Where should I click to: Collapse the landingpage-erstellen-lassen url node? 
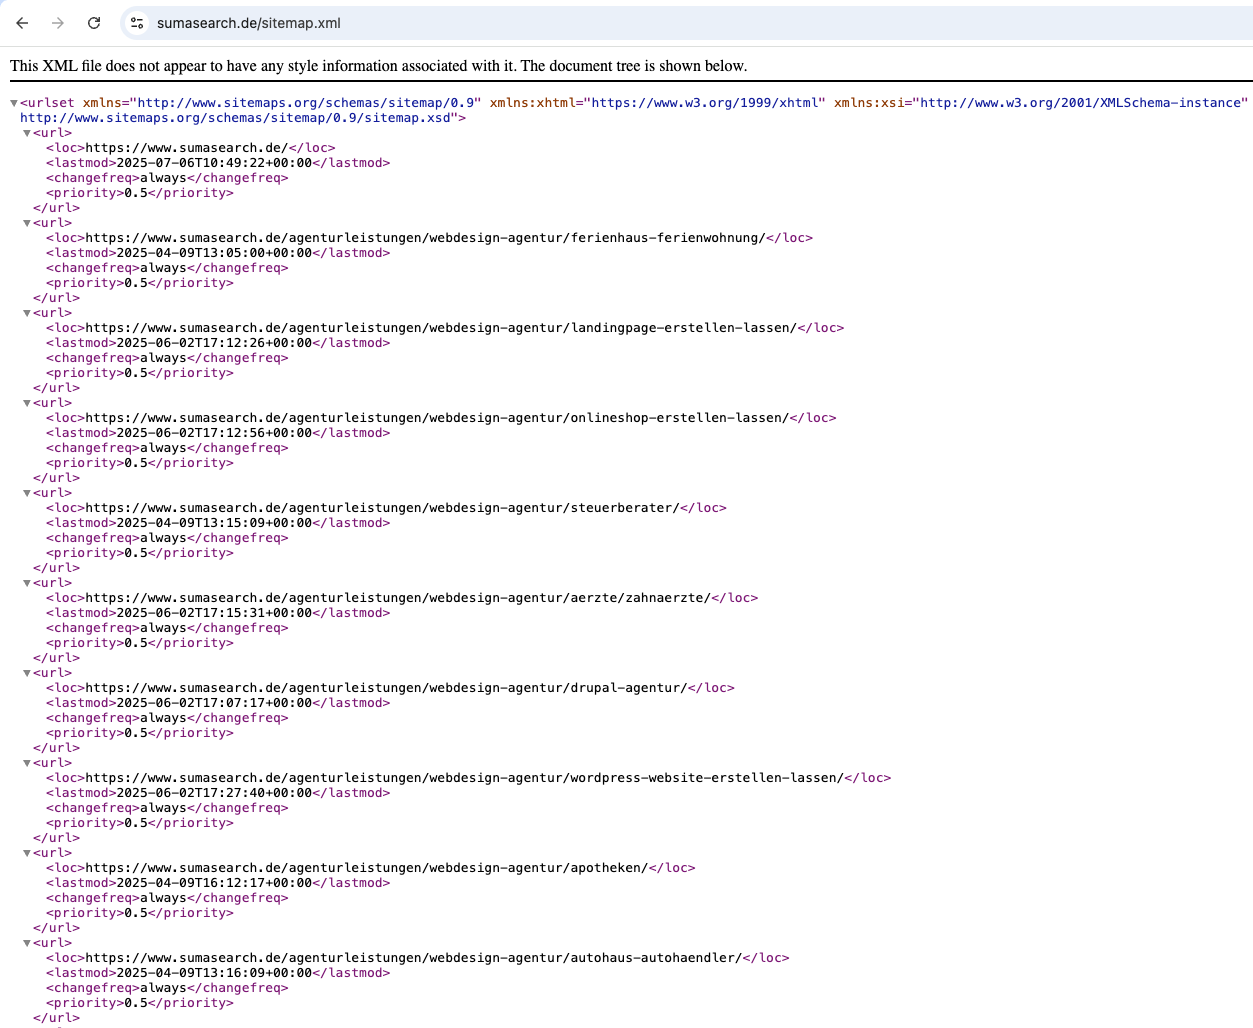pyautogui.click(x=27, y=312)
